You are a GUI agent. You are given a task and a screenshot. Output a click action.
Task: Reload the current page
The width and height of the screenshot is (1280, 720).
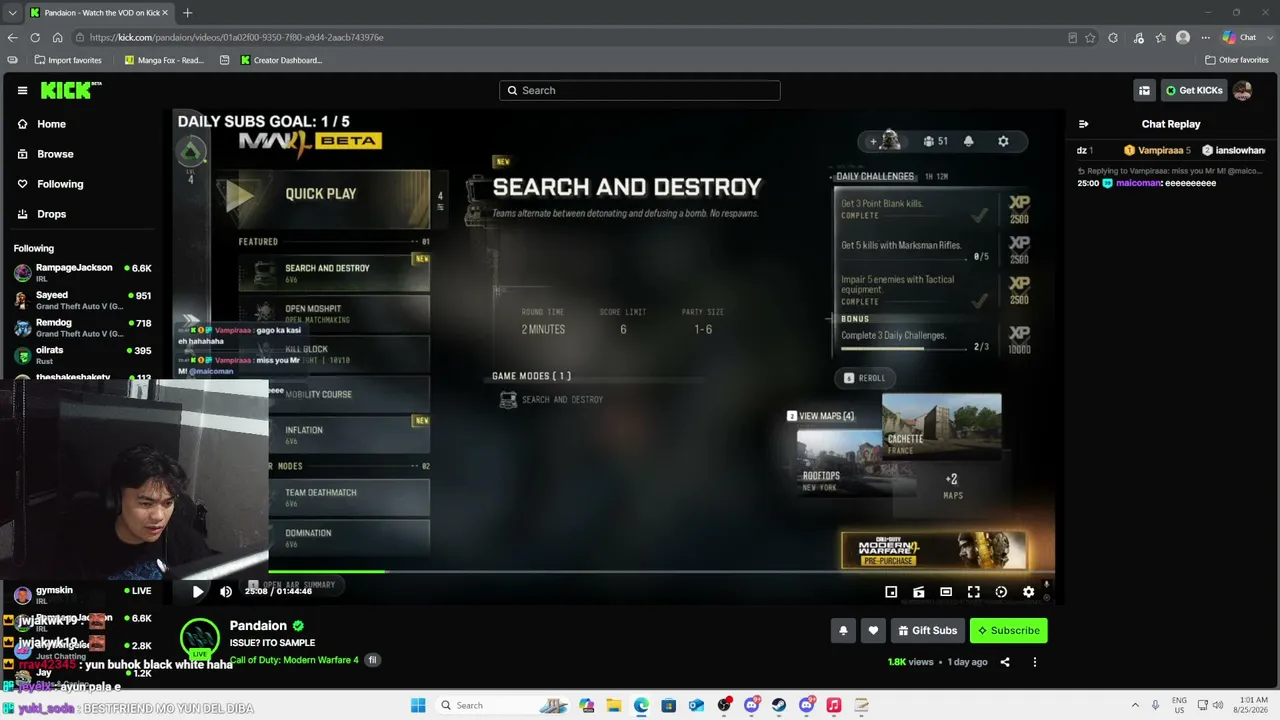tap(35, 38)
